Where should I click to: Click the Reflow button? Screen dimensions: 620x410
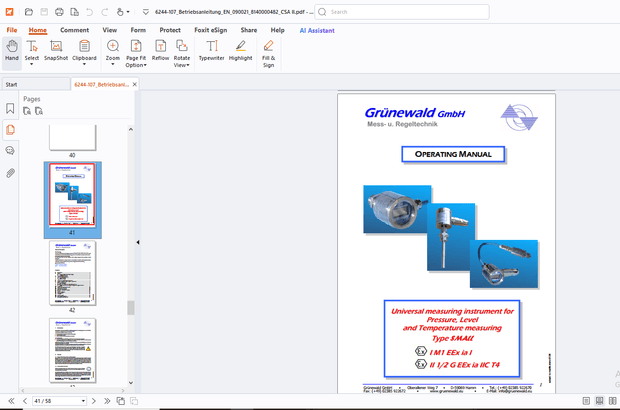(x=161, y=51)
